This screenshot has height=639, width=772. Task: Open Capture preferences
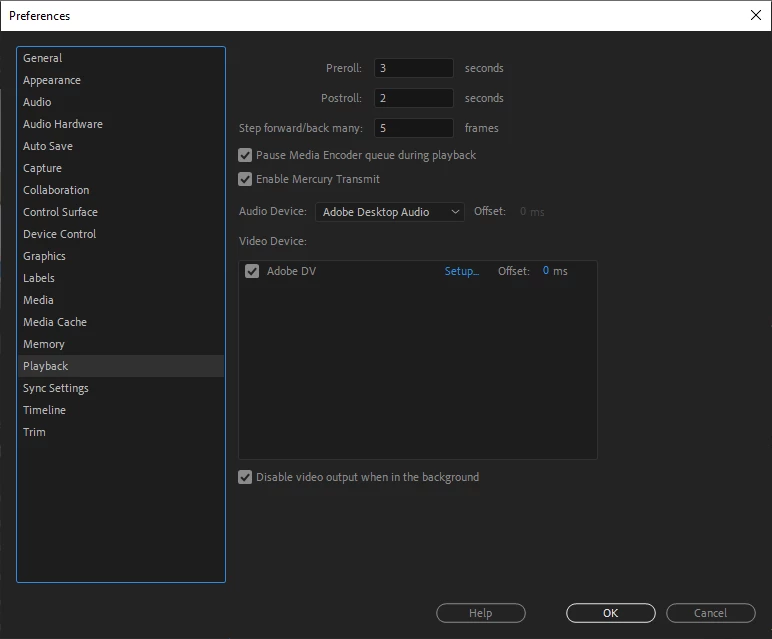pyautogui.click(x=121, y=168)
